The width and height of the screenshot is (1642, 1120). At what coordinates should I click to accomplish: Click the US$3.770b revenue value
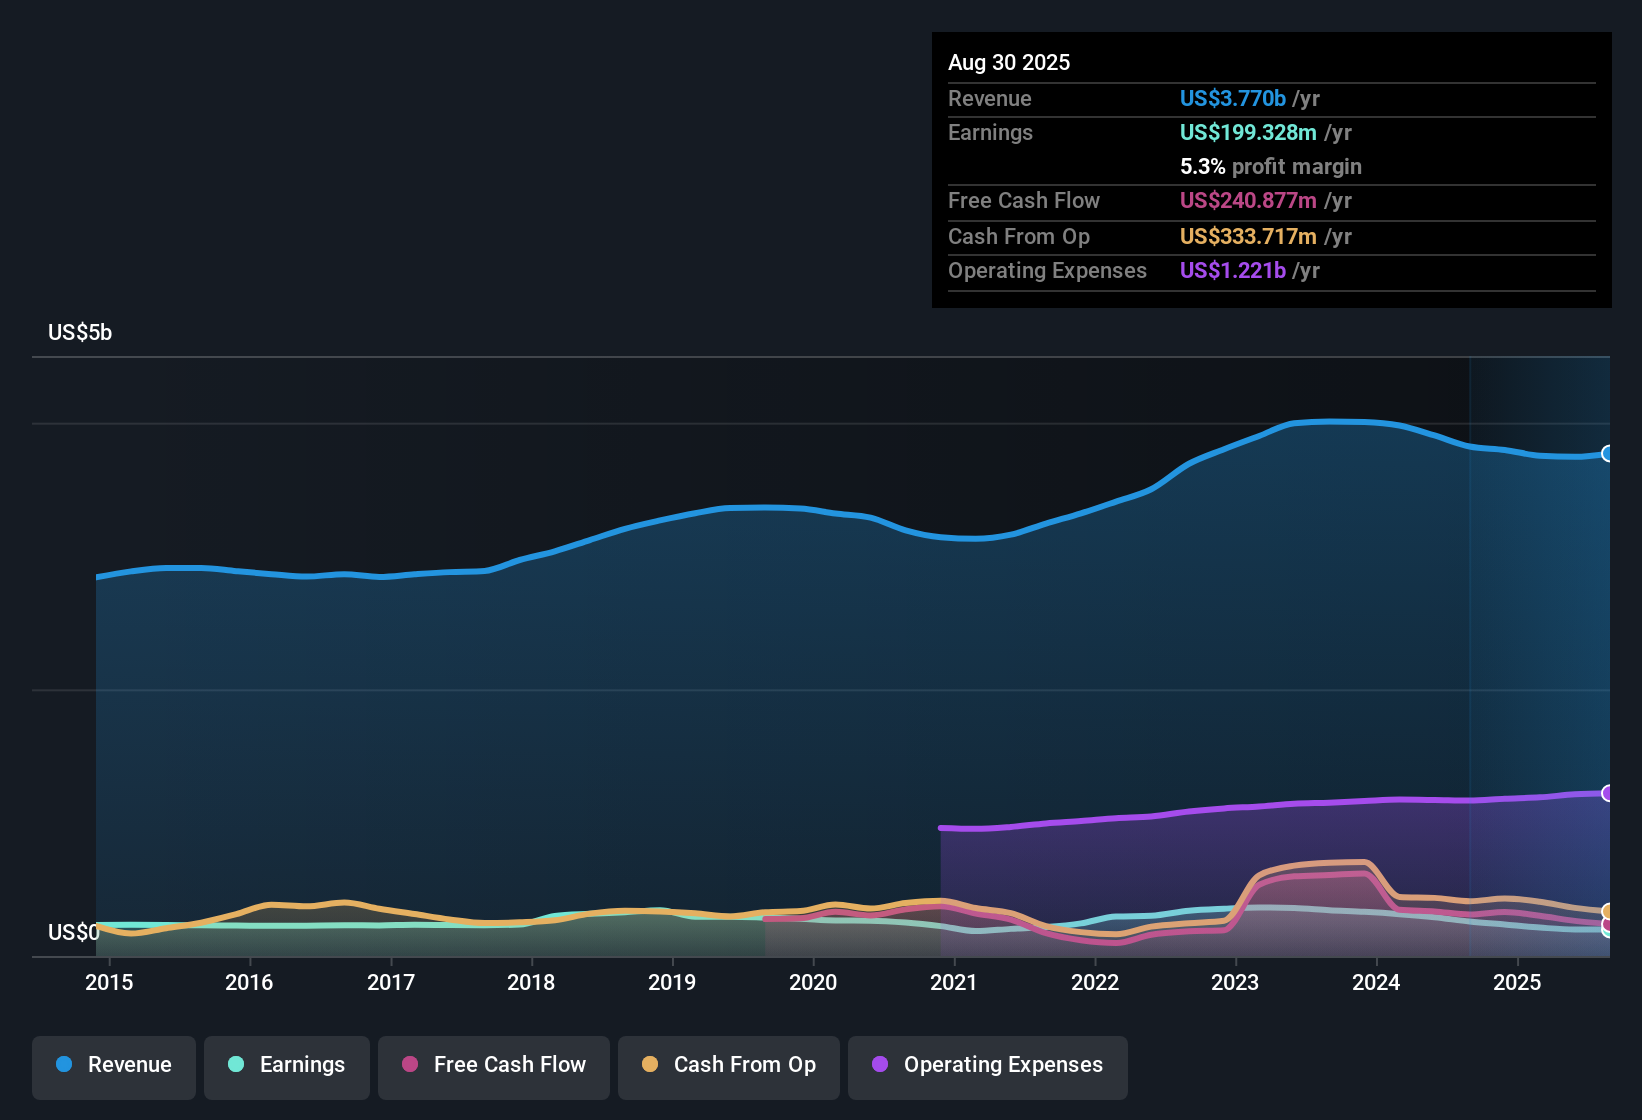pyautogui.click(x=1233, y=99)
